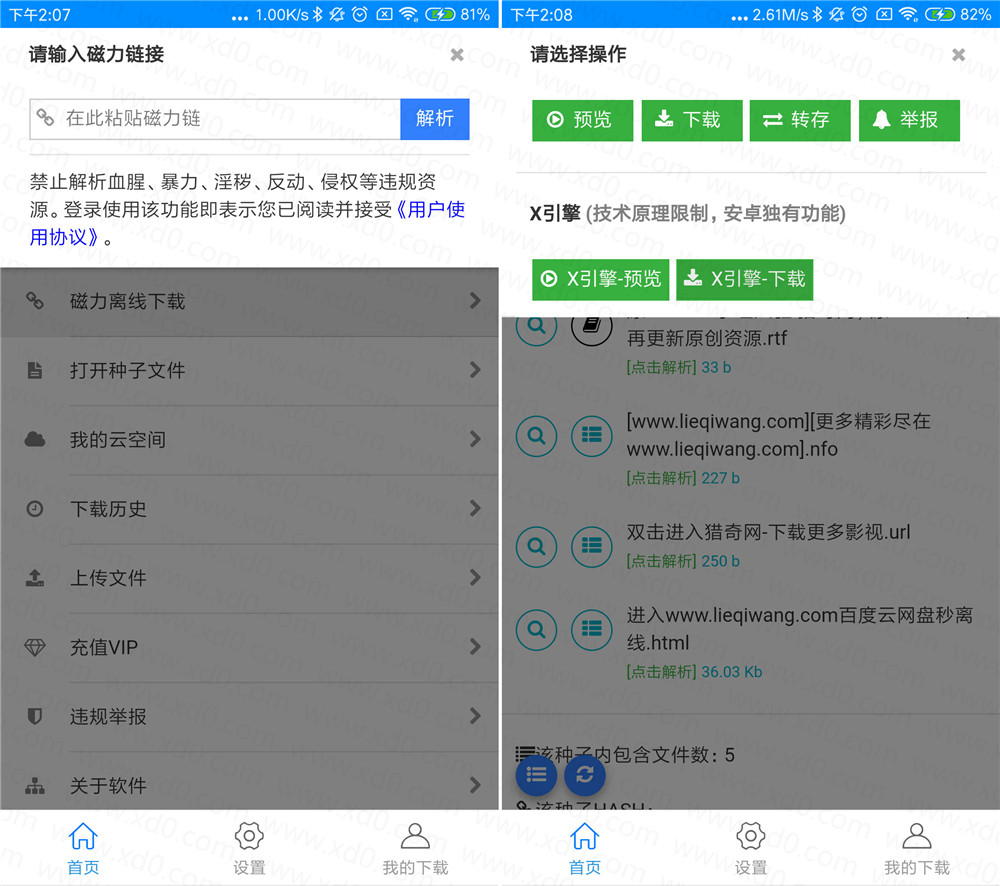Close the 请选择操作 dialog
Viewport: 1000px width, 886px height.
pyautogui.click(x=958, y=55)
